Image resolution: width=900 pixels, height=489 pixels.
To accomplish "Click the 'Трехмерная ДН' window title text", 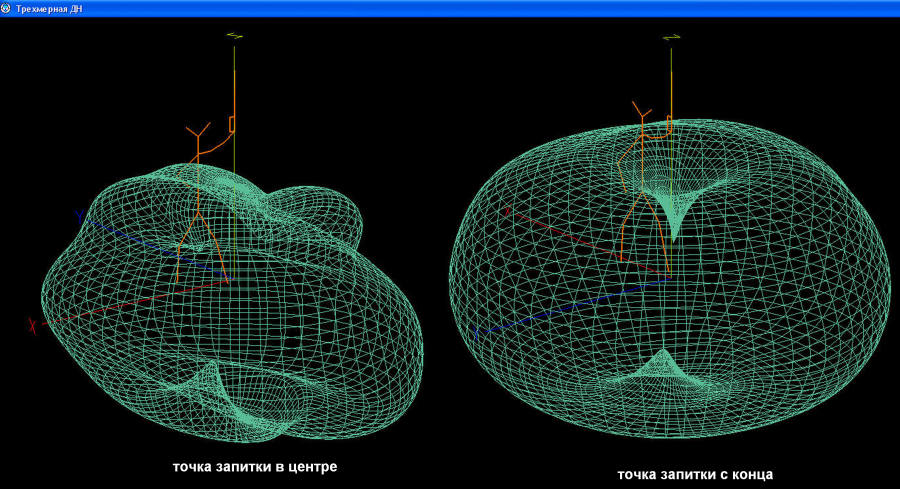I will point(49,8).
